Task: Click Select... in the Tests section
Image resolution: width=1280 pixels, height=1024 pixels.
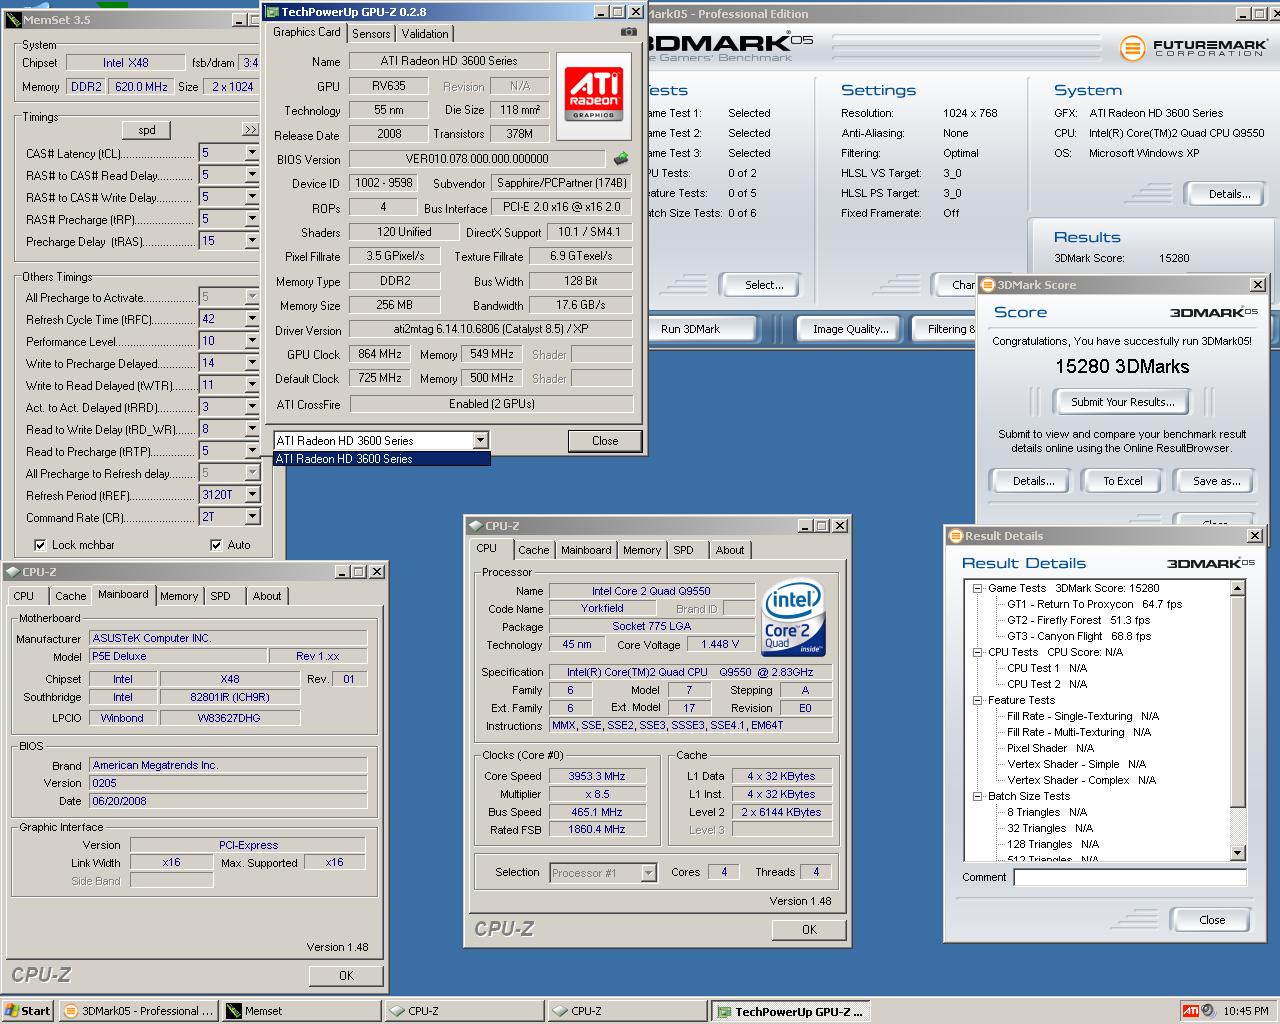Action: pyautogui.click(x=764, y=285)
